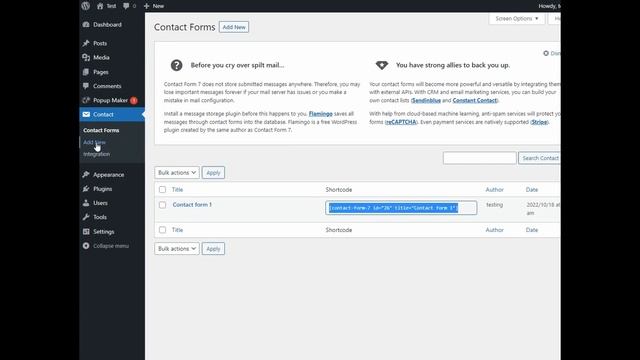
Task: Sort by Title in table footer
Action: 178,230
